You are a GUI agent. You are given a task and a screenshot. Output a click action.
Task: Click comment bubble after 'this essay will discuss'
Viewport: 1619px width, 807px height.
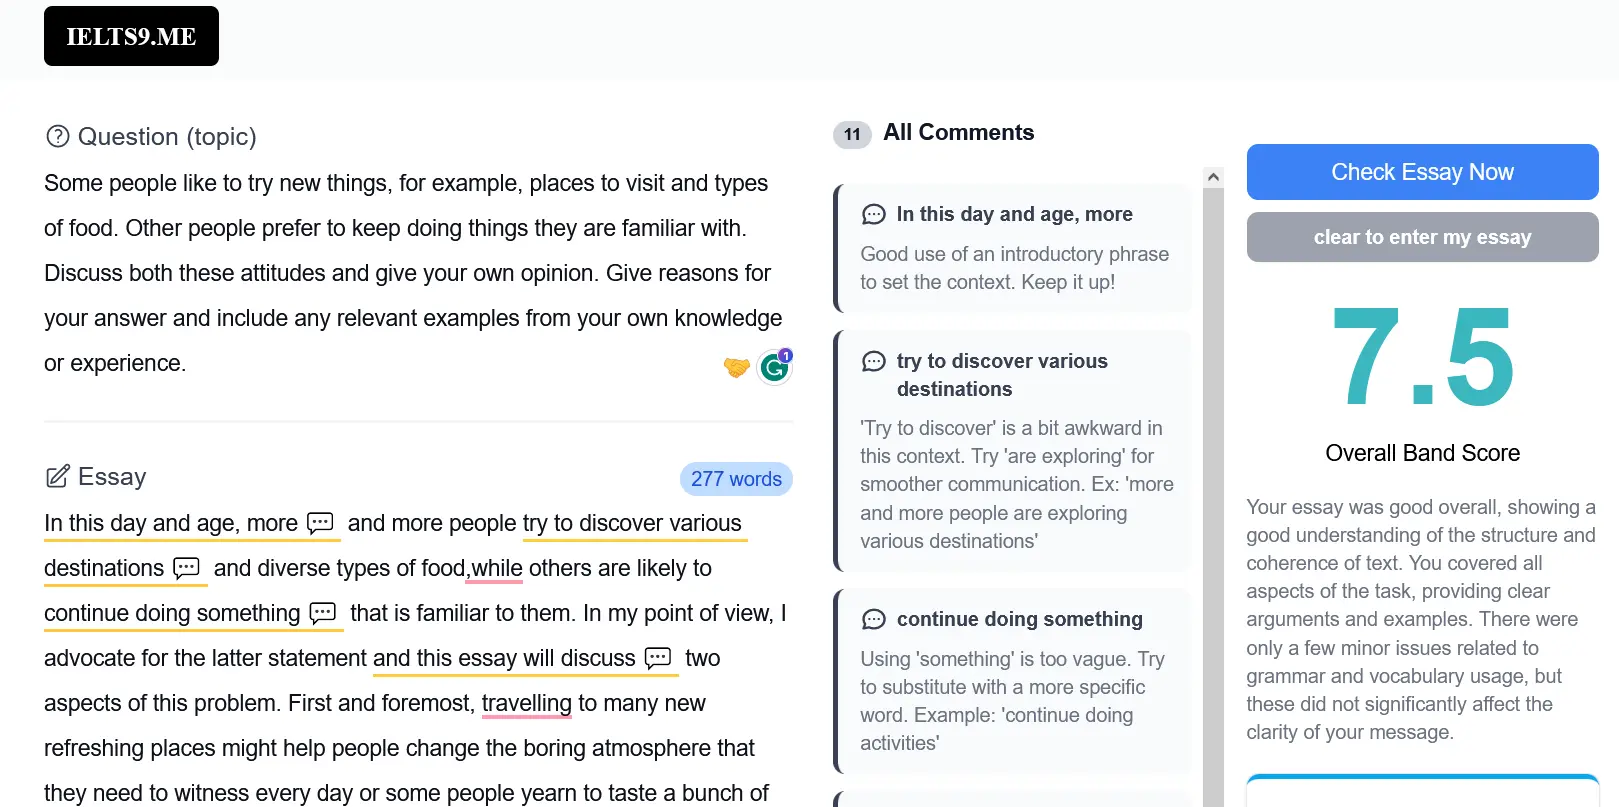point(658,658)
